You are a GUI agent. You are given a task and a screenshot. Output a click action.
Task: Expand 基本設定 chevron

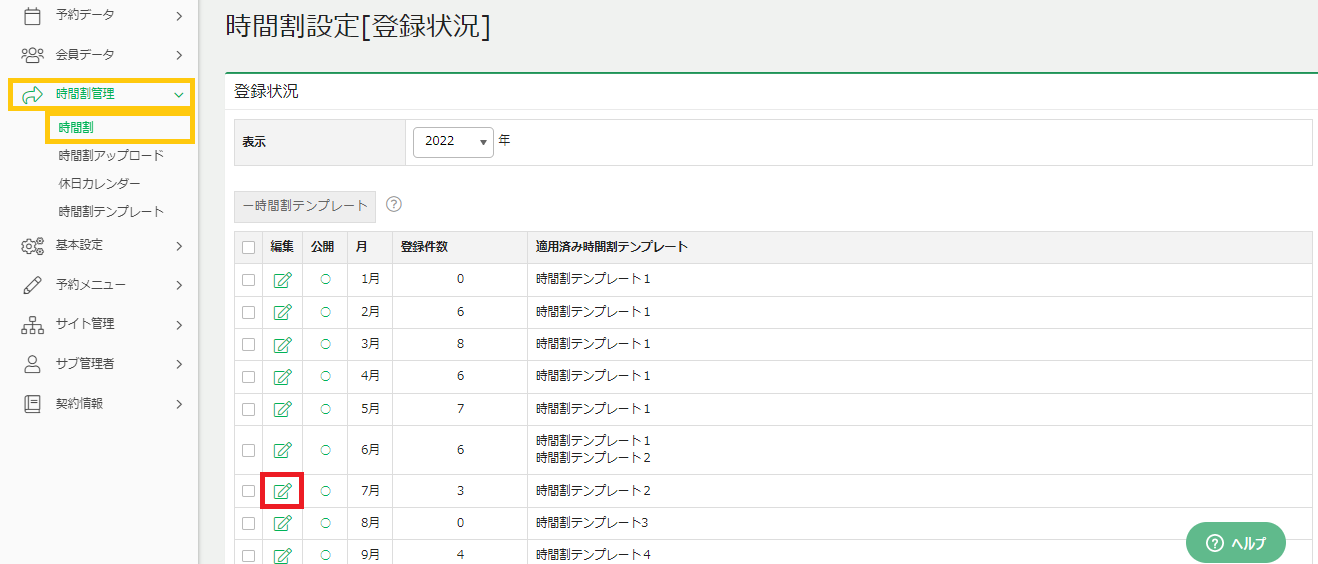click(x=179, y=245)
